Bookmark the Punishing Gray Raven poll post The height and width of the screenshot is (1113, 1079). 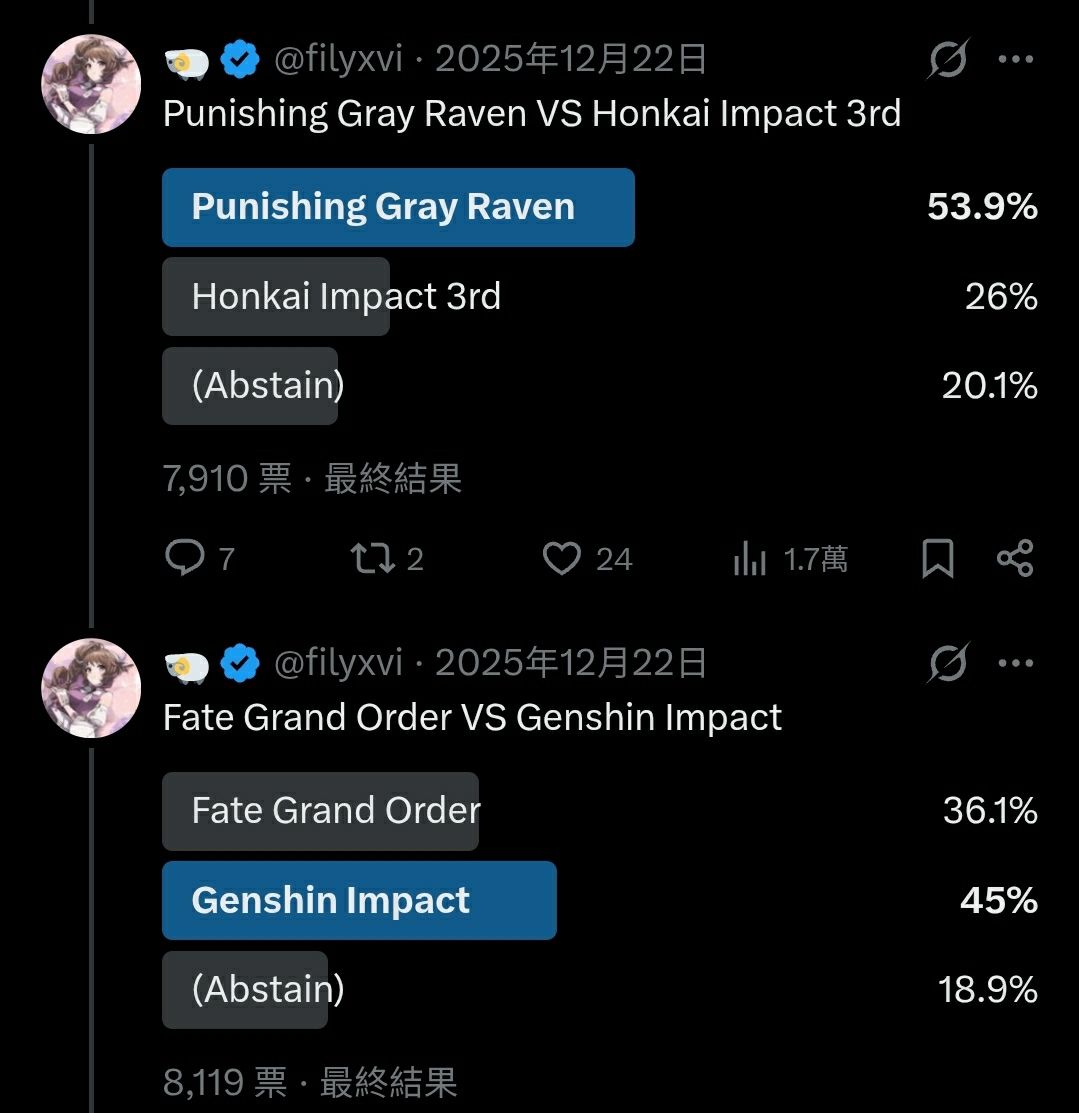pyautogui.click(x=937, y=558)
